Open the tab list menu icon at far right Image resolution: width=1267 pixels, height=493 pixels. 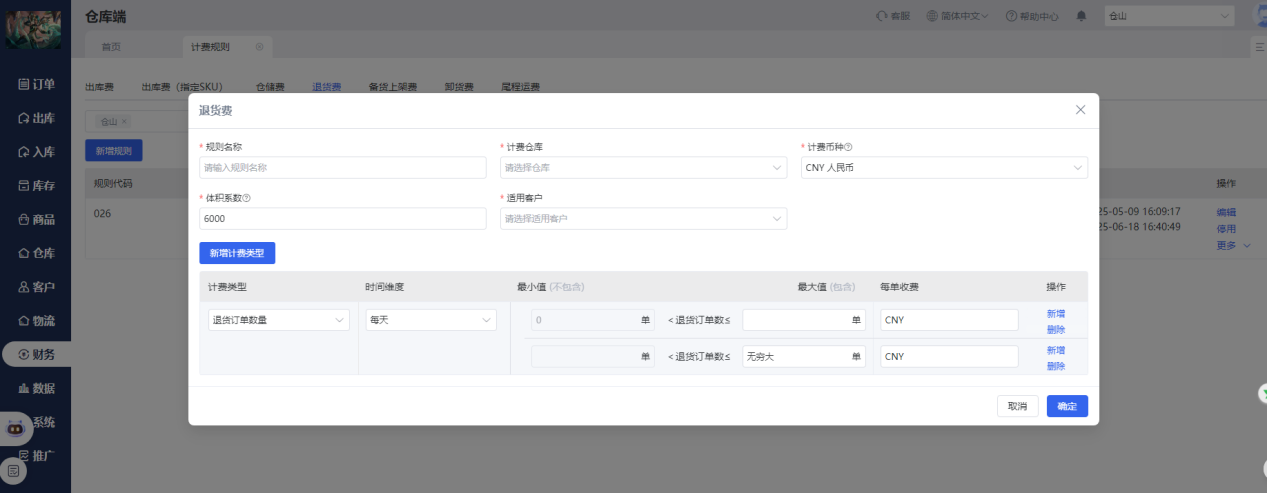tap(1259, 47)
